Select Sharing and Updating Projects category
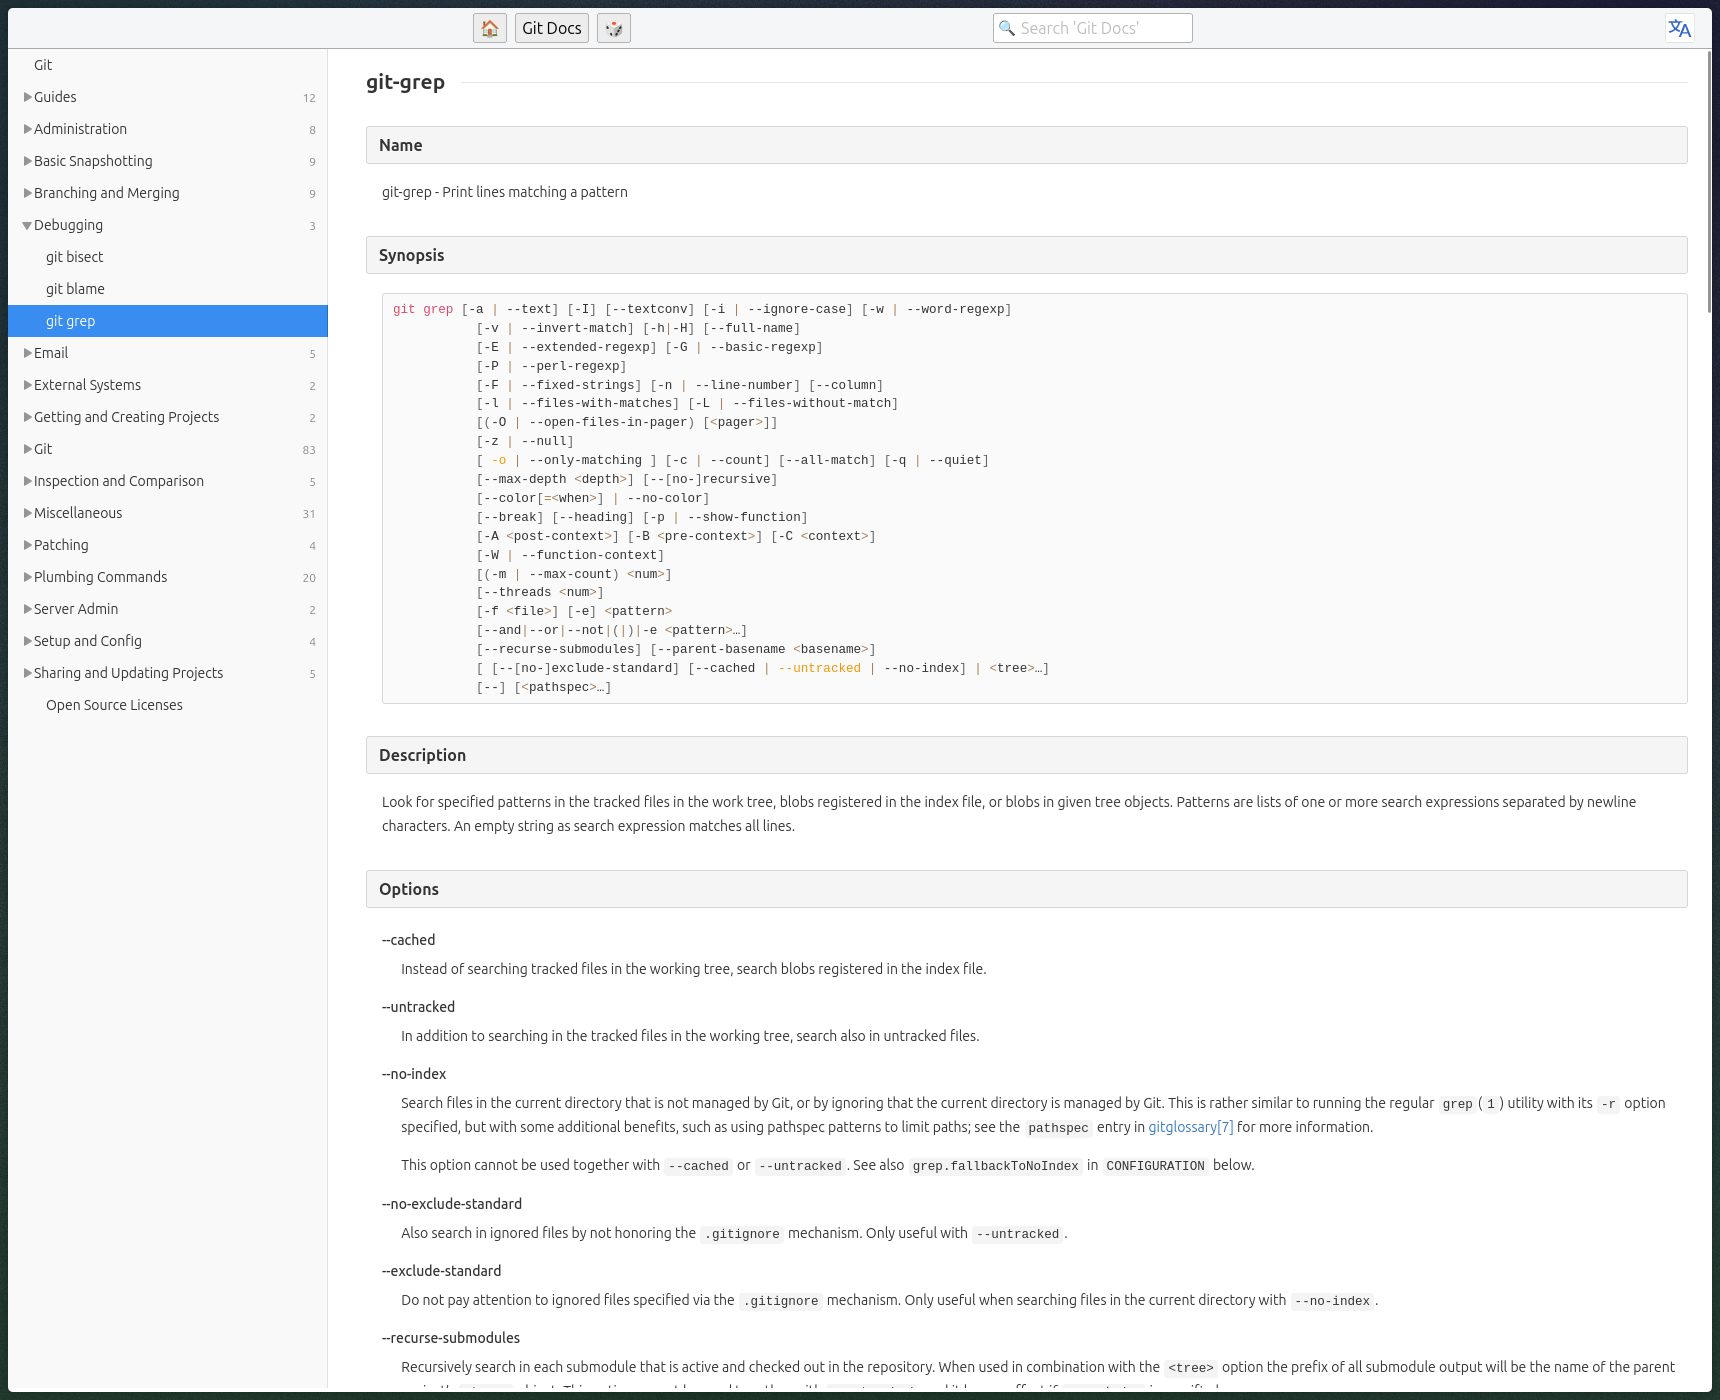Image resolution: width=1720 pixels, height=1400 pixels. coord(168,673)
